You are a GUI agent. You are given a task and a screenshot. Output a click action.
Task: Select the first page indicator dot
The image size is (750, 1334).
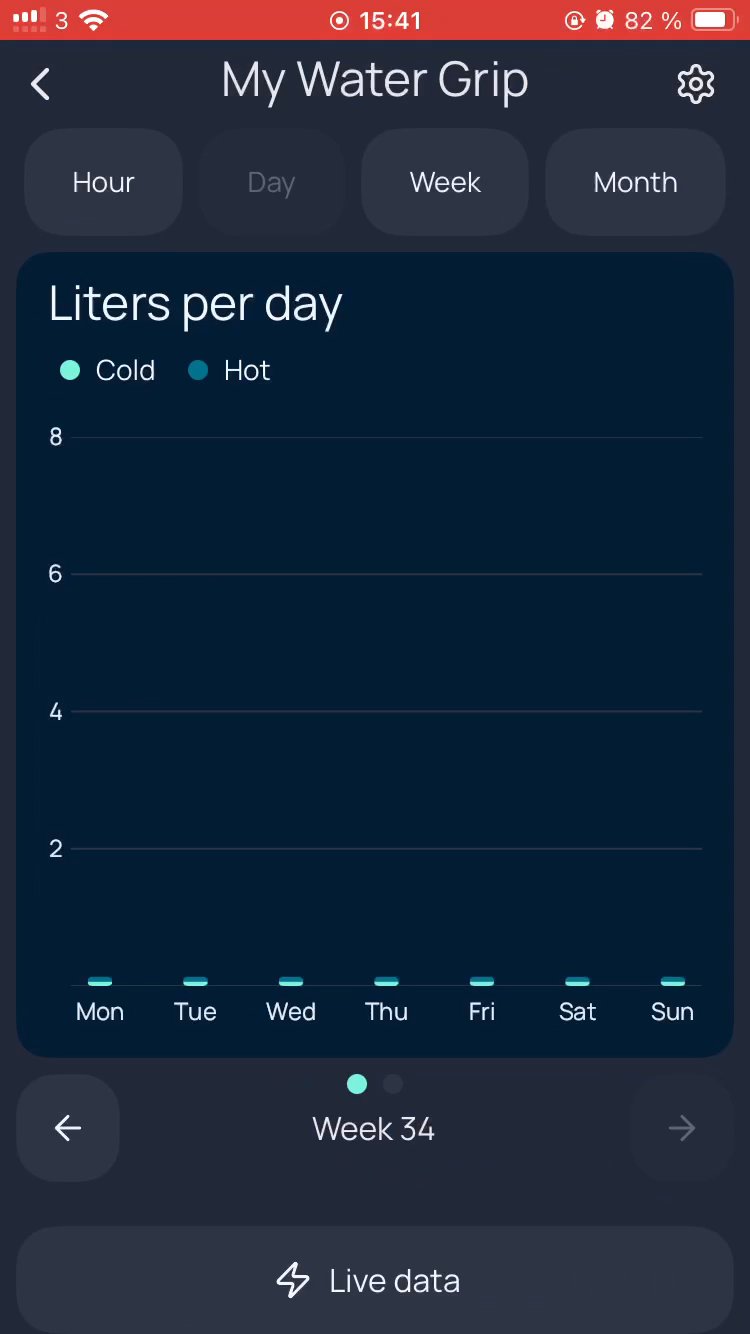pos(357,1084)
